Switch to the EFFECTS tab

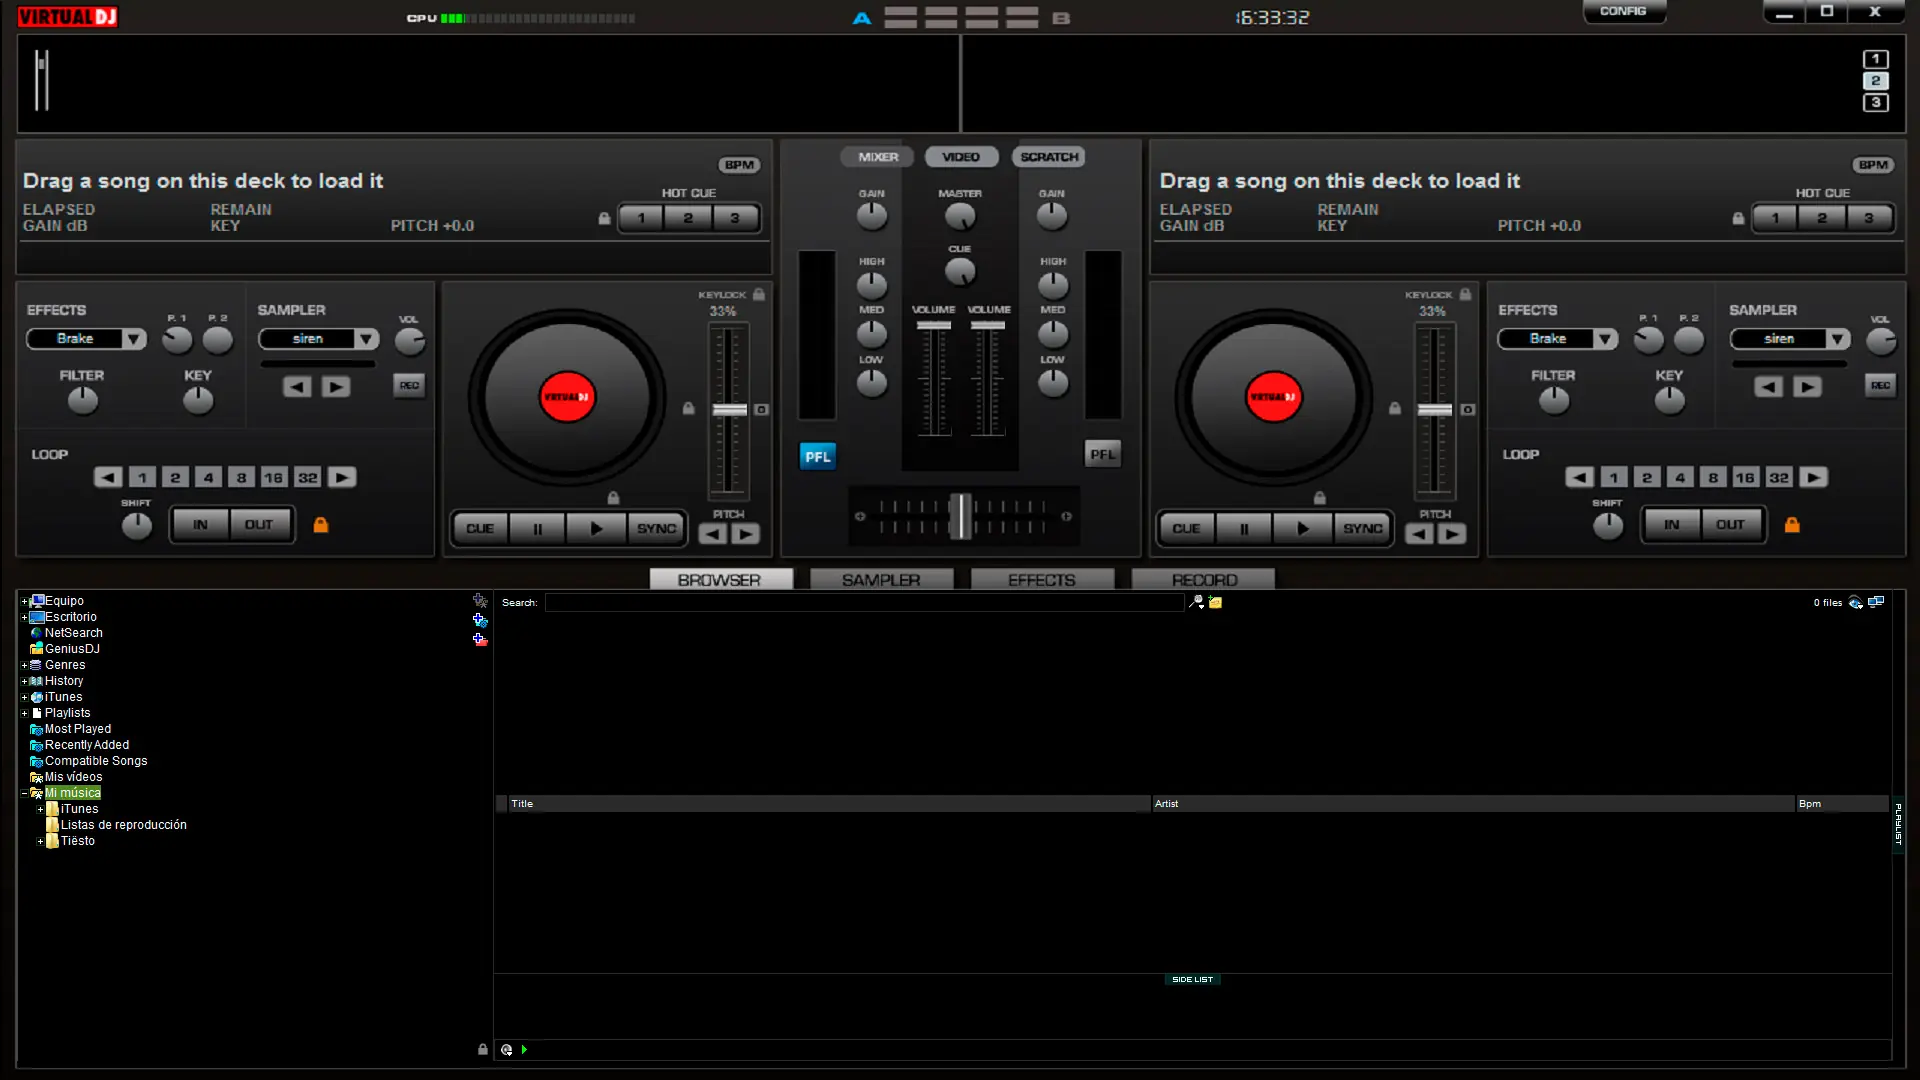pos(1042,580)
